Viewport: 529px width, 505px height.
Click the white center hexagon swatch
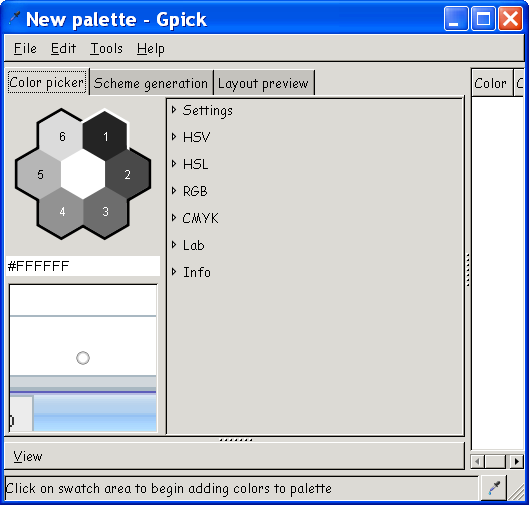click(83, 174)
